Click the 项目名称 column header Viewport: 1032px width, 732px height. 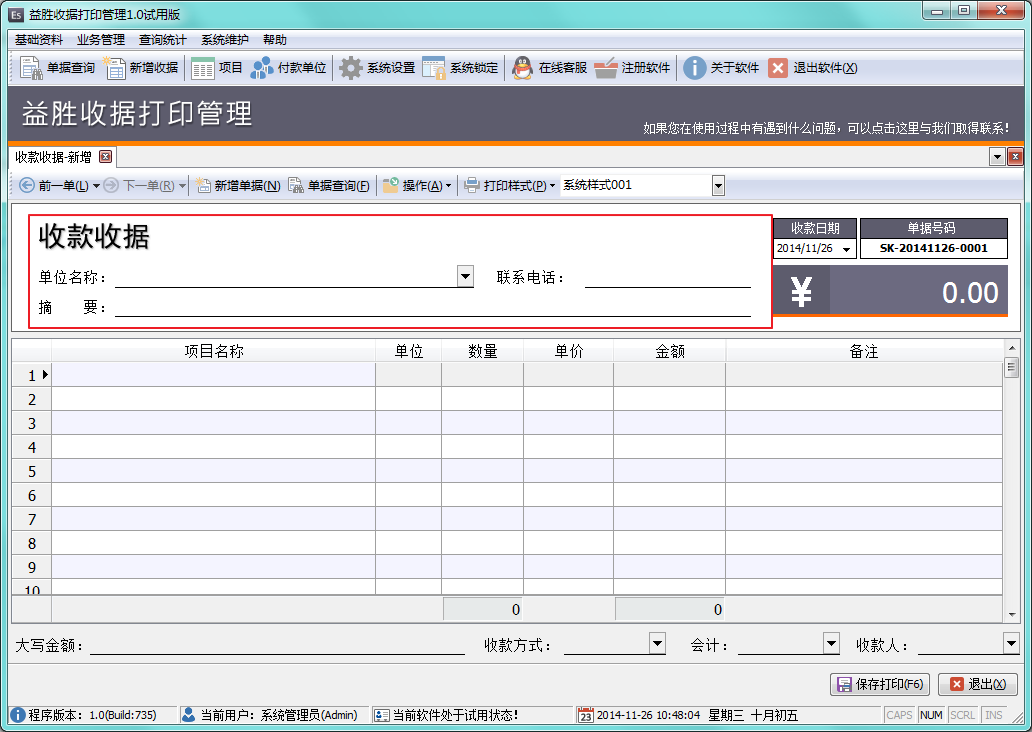tap(213, 351)
